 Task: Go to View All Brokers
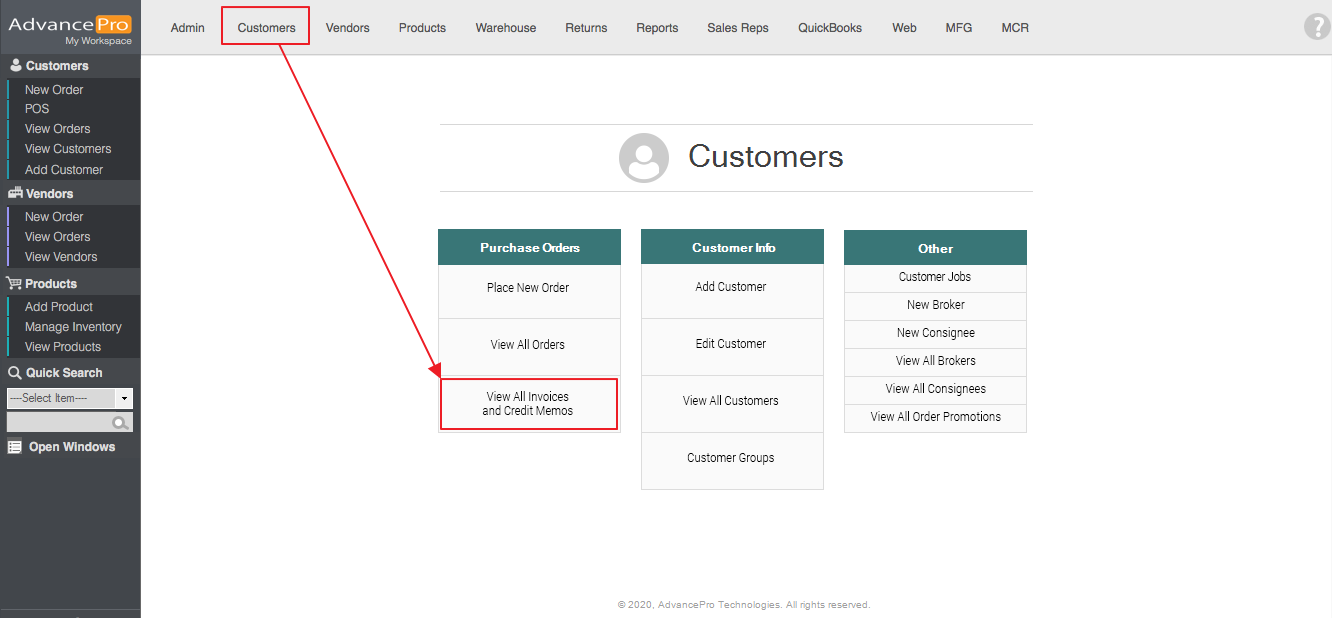click(x=935, y=361)
